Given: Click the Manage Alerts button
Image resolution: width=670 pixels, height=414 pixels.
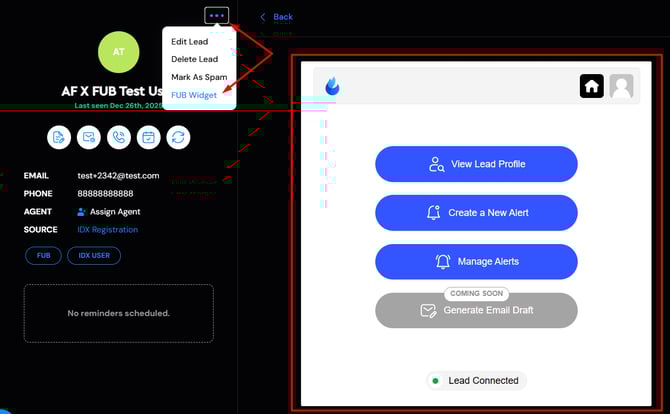Looking at the screenshot, I should [x=476, y=262].
